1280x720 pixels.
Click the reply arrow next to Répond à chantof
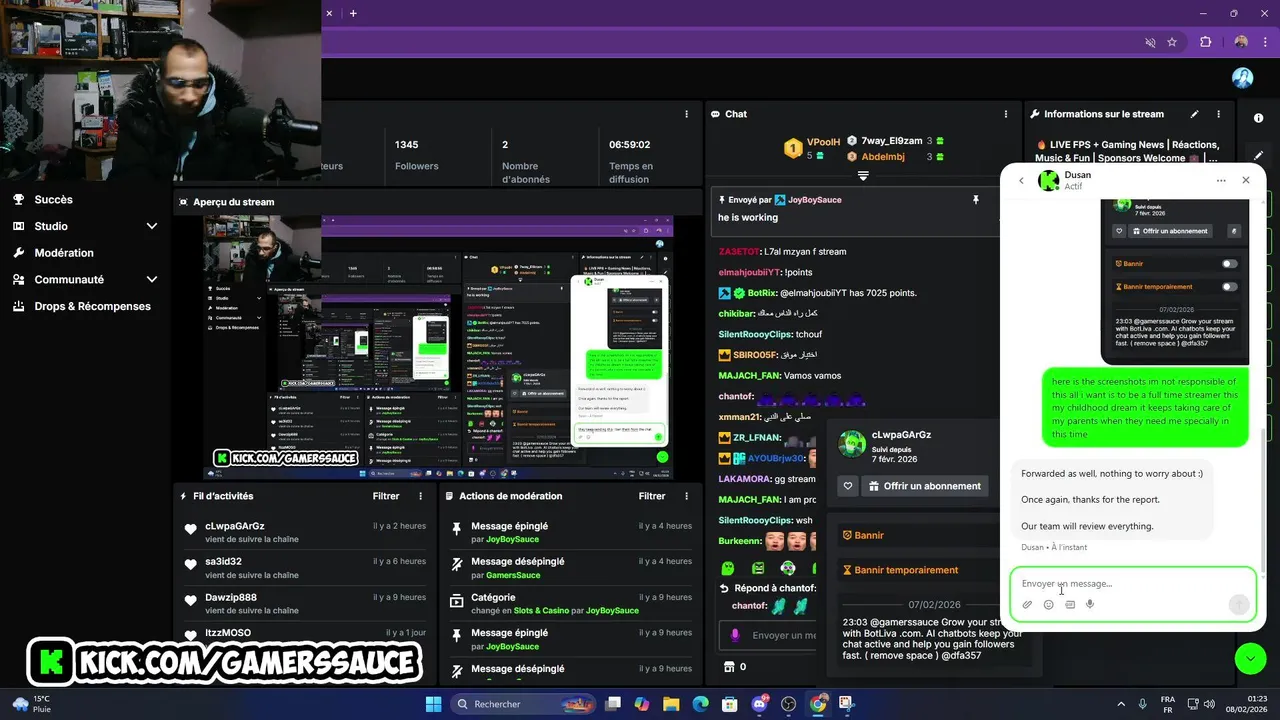point(724,588)
